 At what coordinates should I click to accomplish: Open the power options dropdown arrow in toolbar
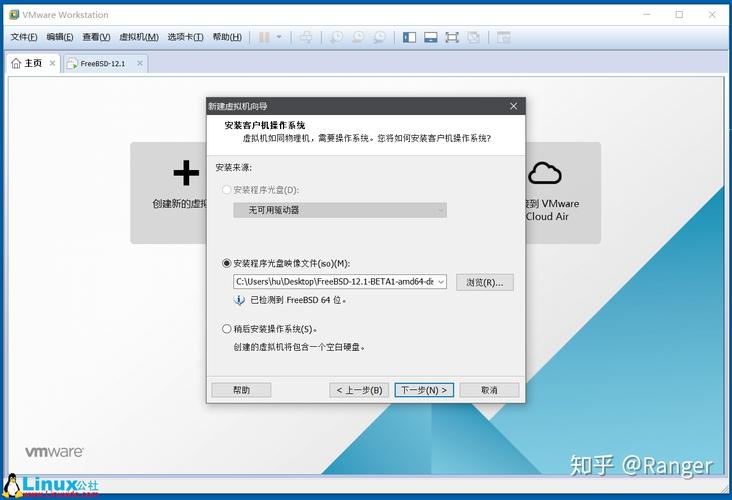pos(279,37)
